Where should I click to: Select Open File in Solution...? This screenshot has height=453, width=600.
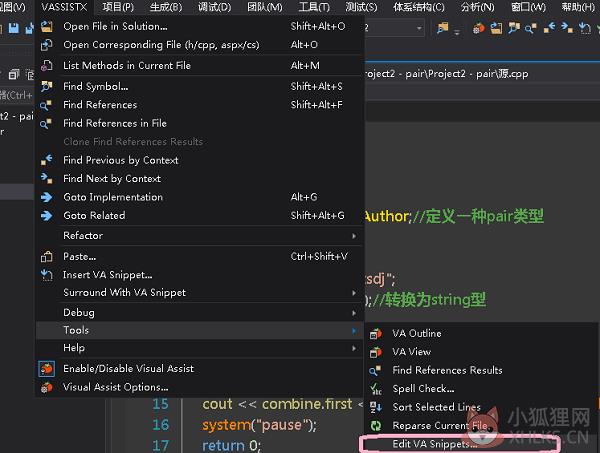[199, 26]
